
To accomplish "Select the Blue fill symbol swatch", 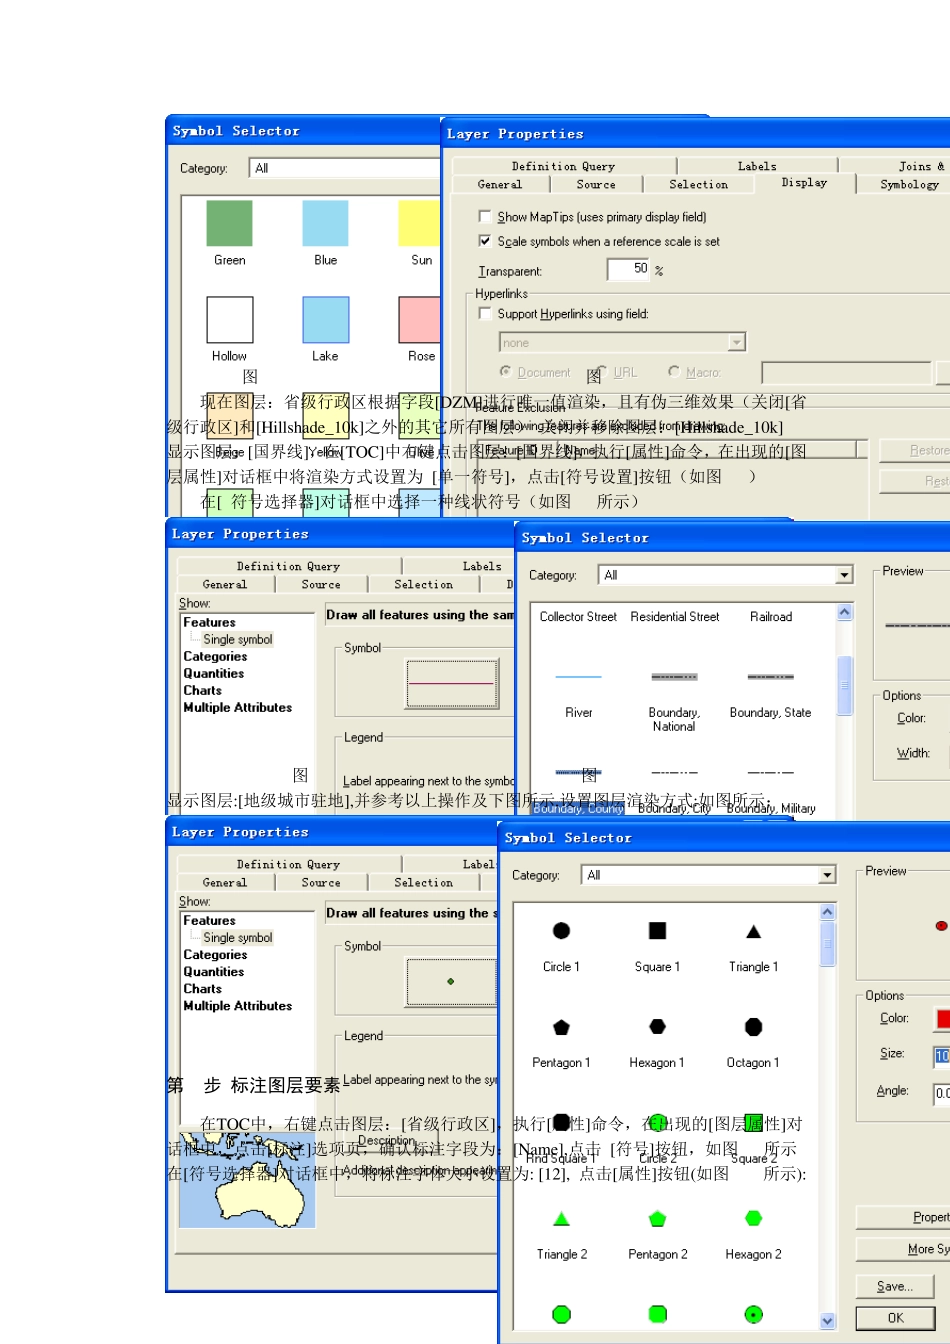I will [x=325, y=222].
